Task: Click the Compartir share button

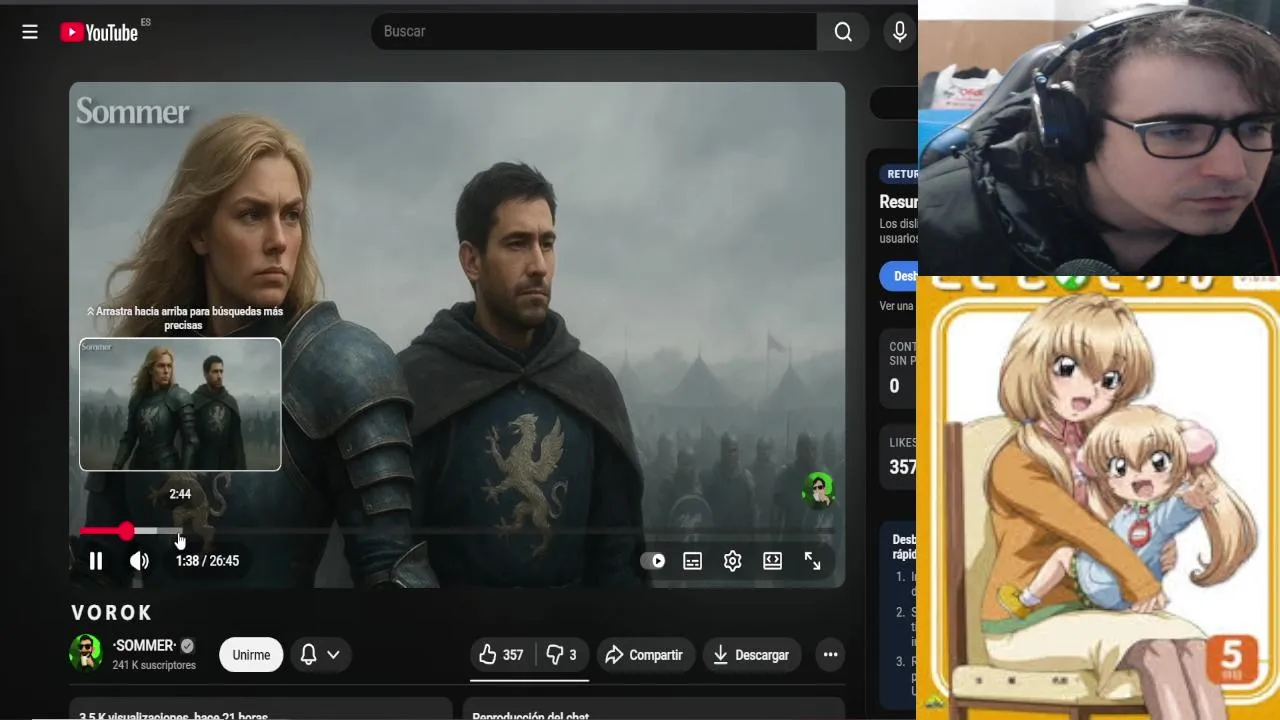Action: 644,655
